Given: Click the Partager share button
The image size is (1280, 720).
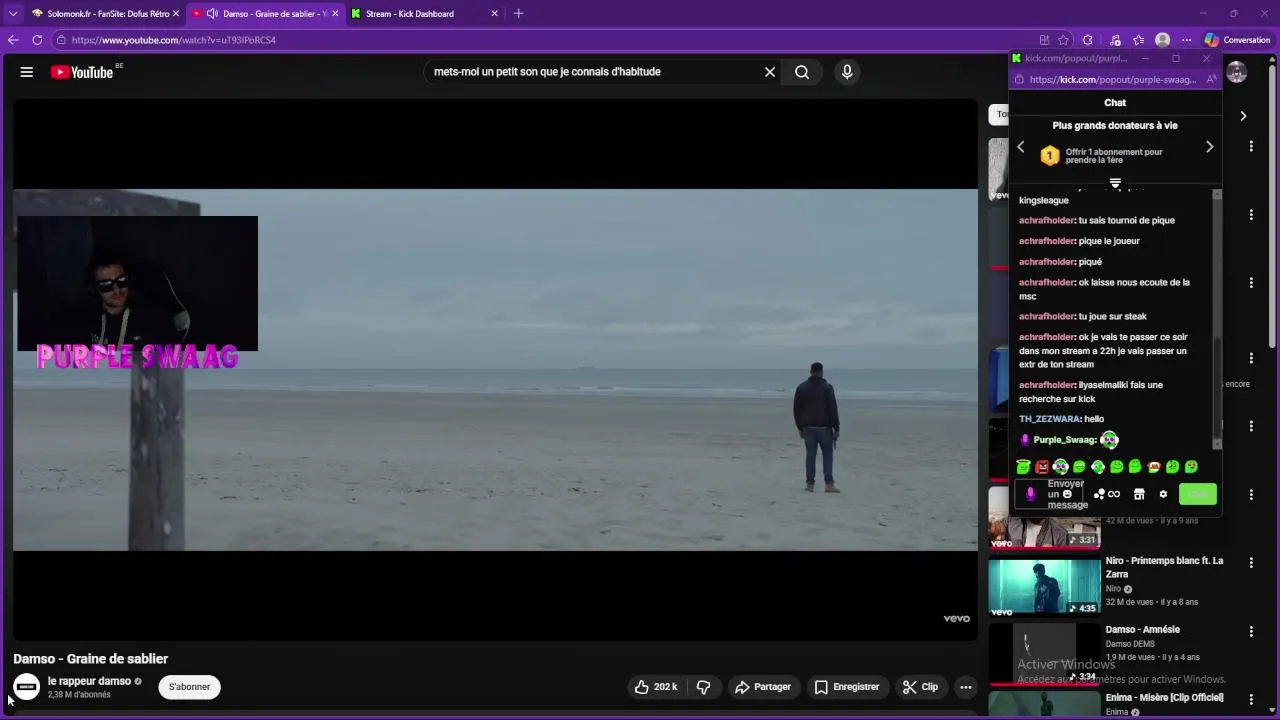Looking at the screenshot, I should tap(763, 687).
